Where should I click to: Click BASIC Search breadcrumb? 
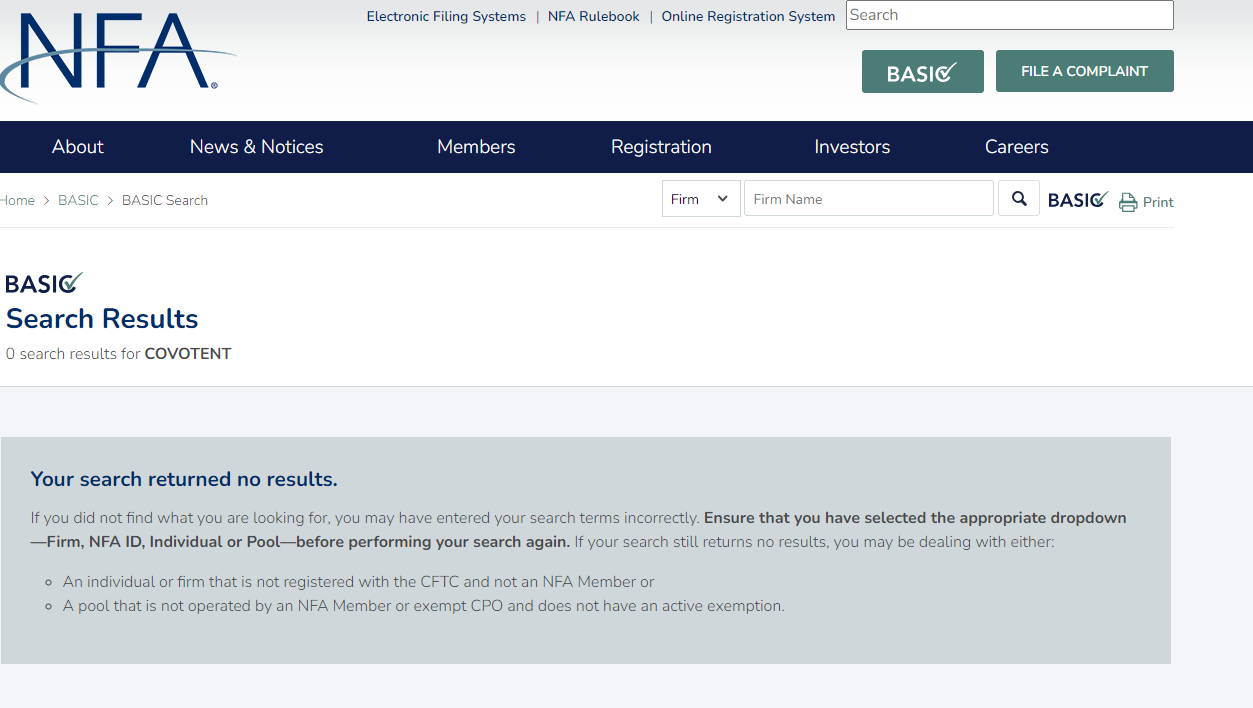165,200
